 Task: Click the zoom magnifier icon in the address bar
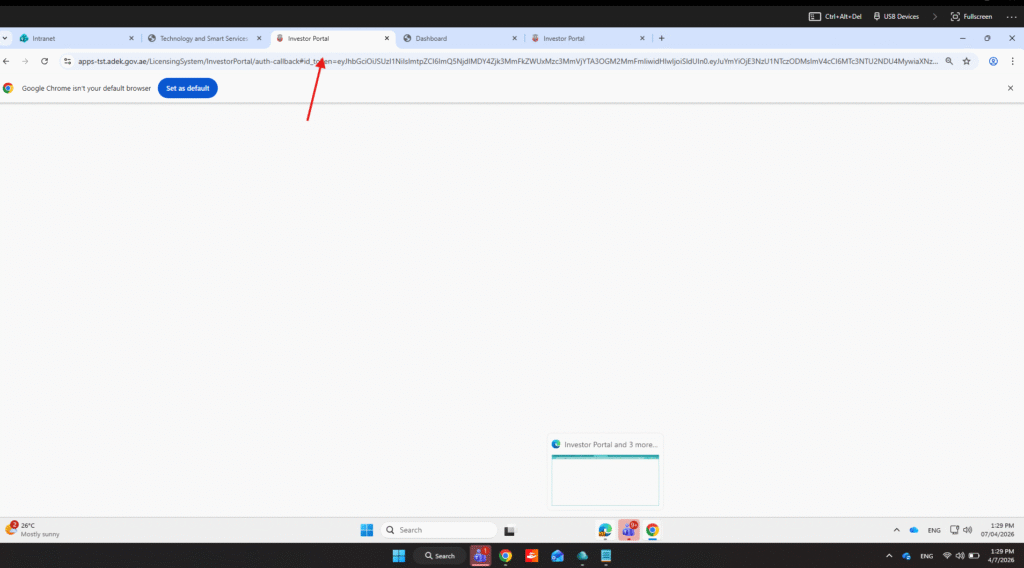coord(949,61)
